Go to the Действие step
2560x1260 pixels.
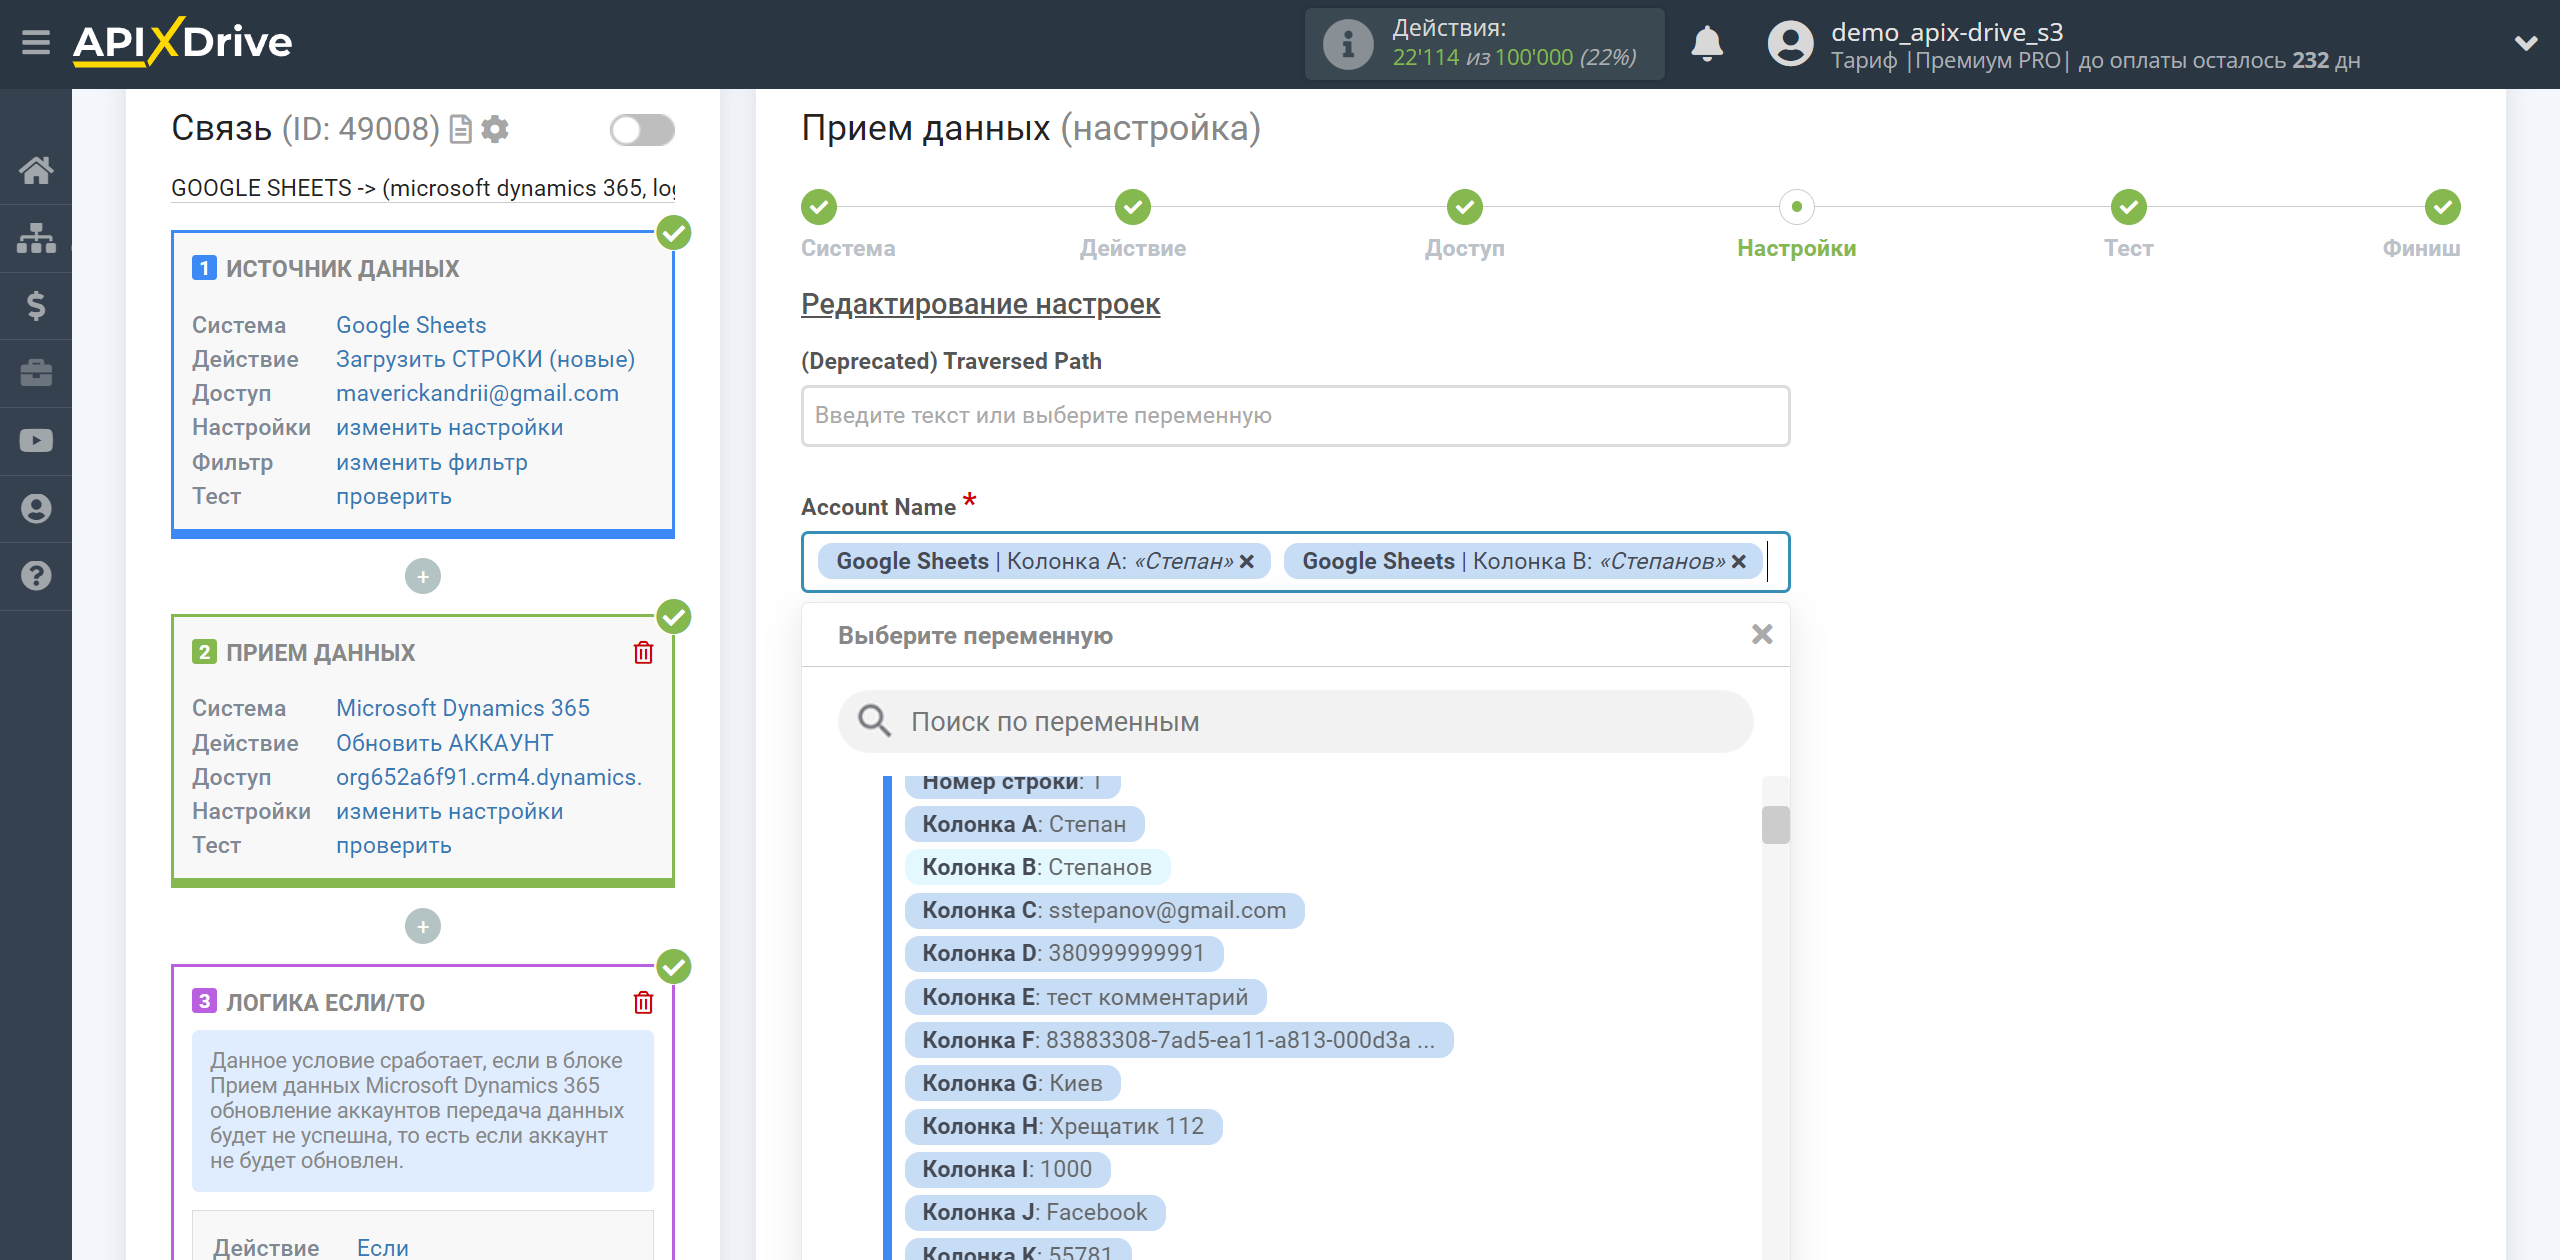[1133, 207]
